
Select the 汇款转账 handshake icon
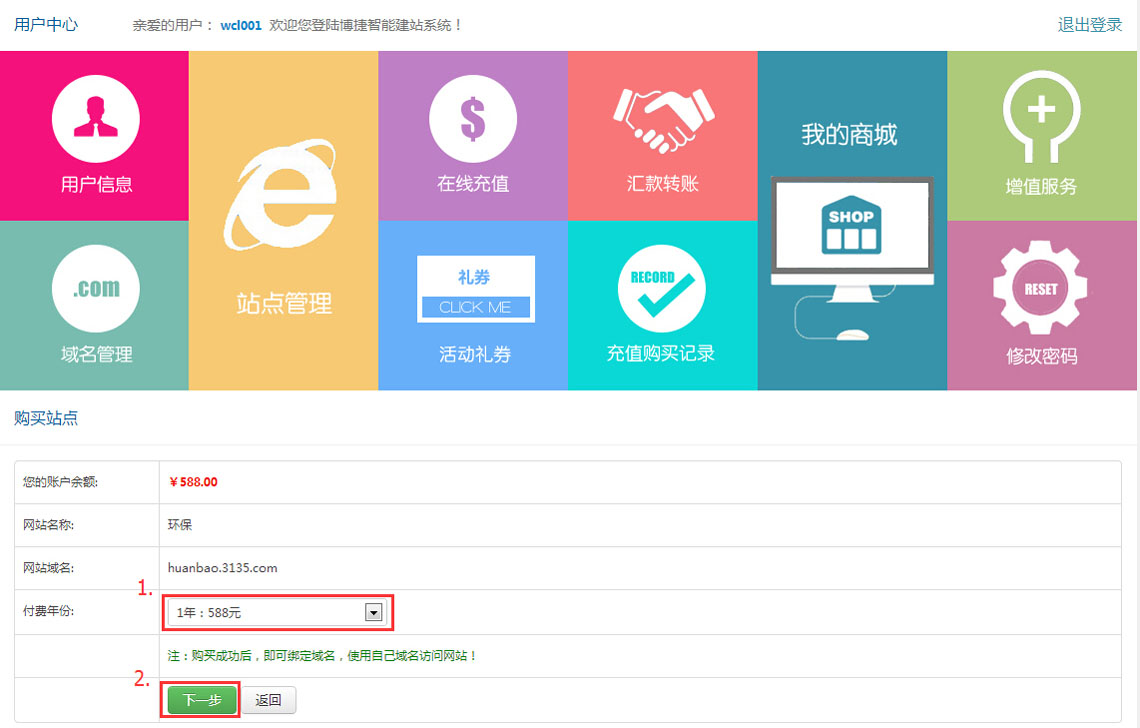click(x=661, y=120)
